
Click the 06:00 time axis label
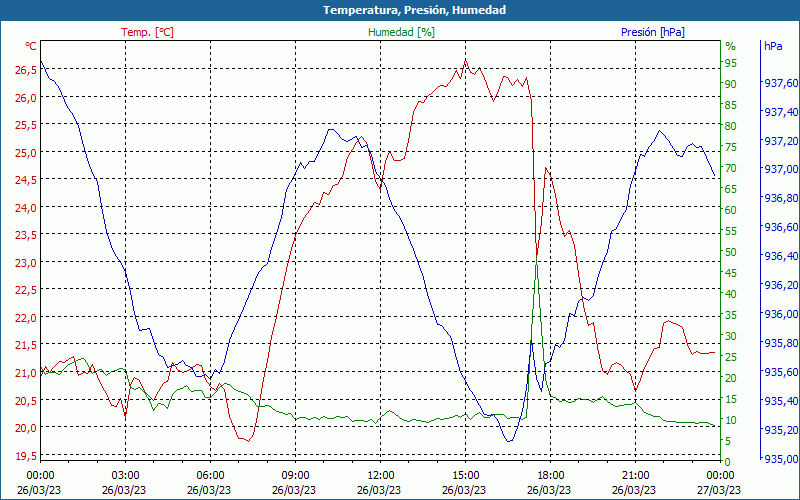coord(209,476)
